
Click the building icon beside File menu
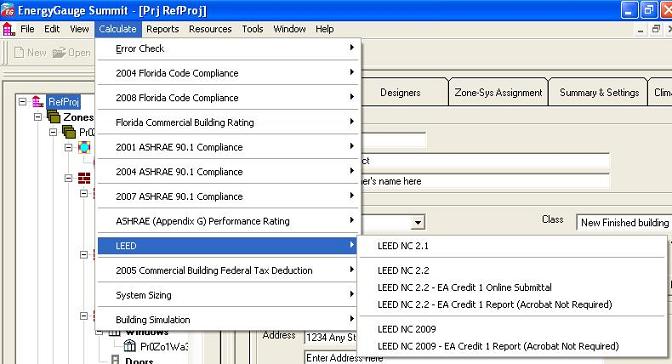click(8, 29)
